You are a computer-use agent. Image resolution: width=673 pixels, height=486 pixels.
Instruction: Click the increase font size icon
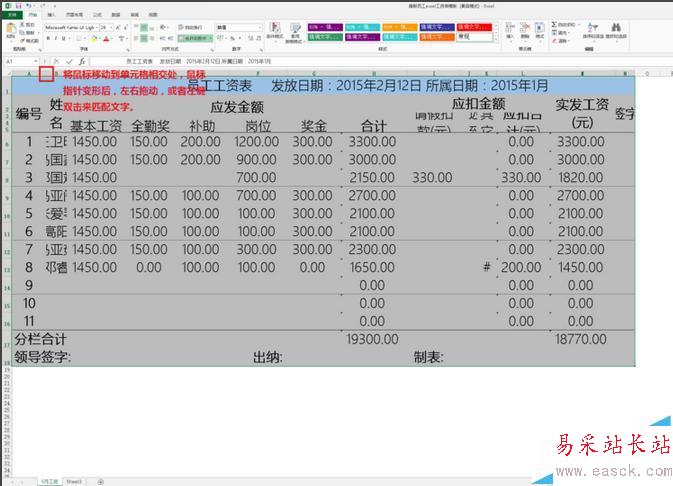(118, 27)
